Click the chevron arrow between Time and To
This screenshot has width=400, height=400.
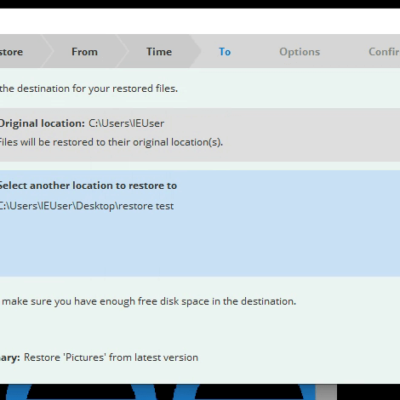pos(196,51)
